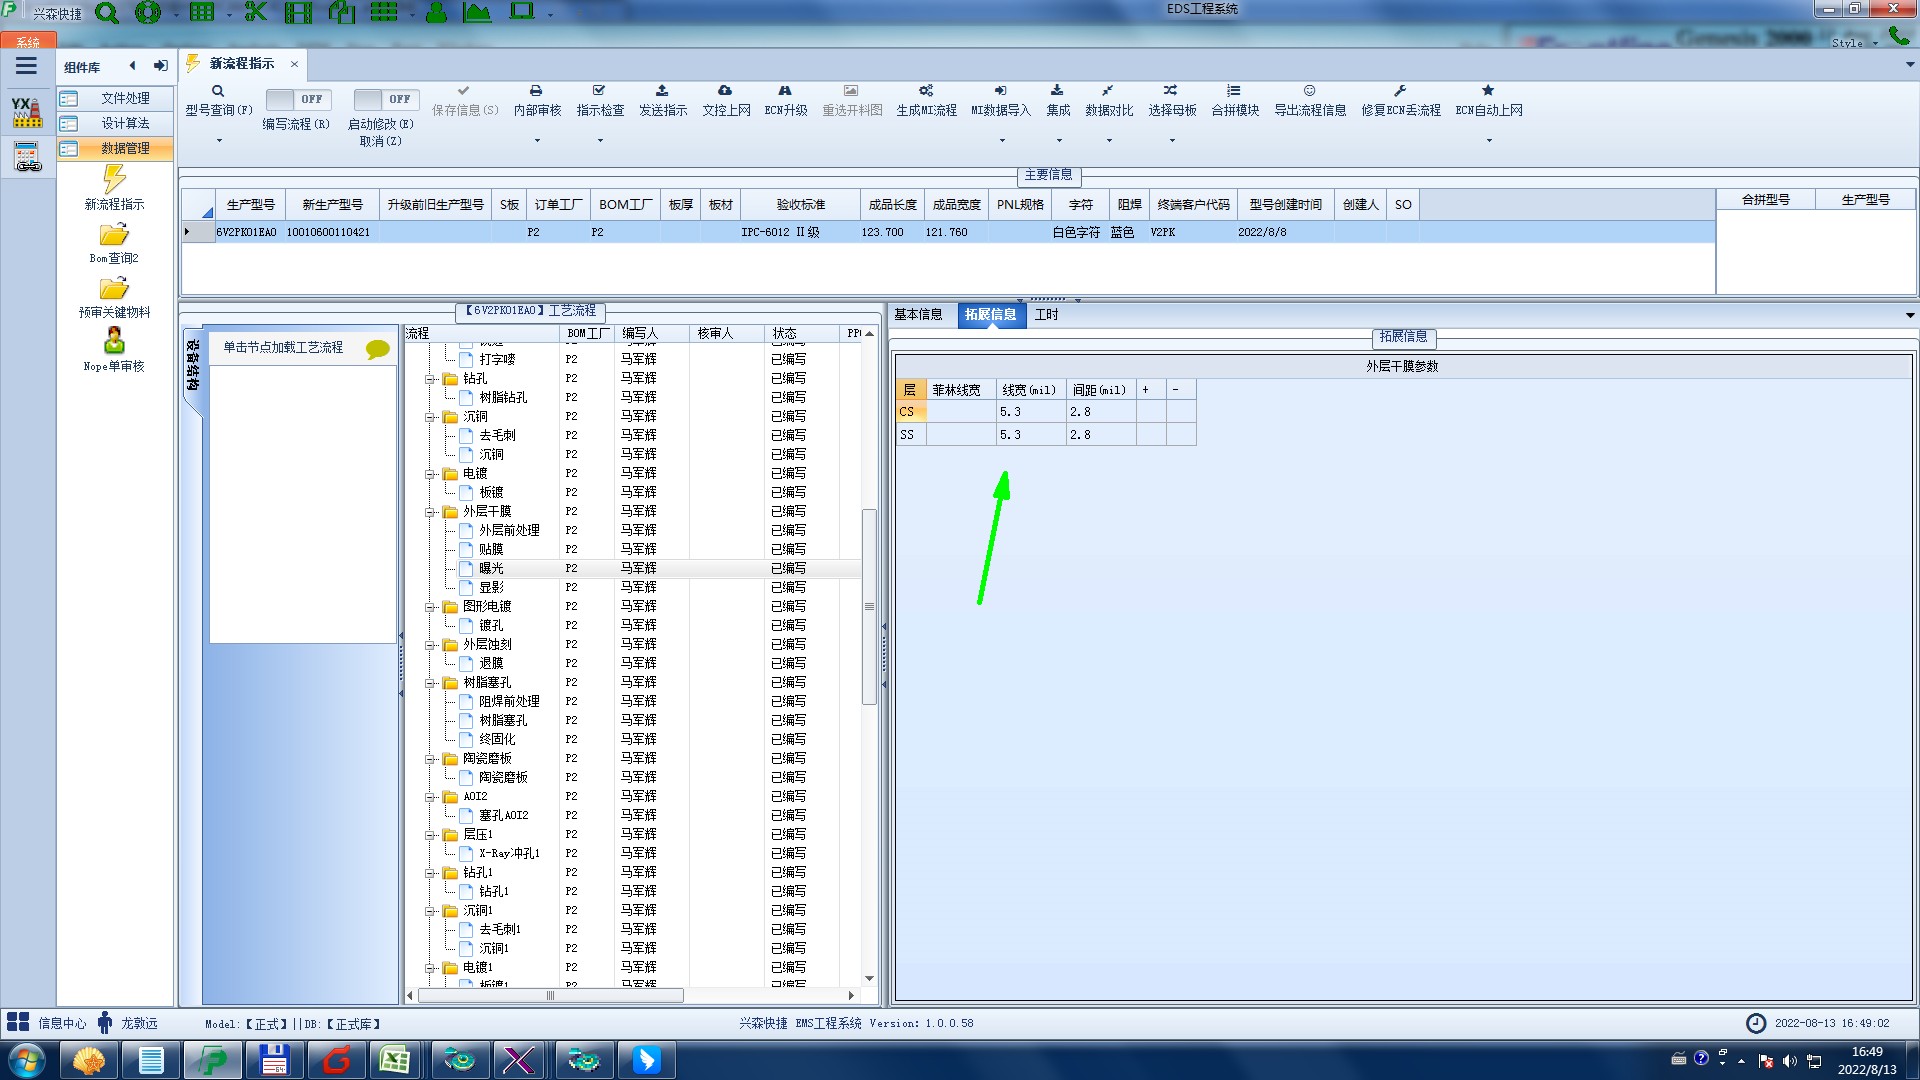Click vertical scrollbar thumb of process tree
Screen dimensions: 1920x1080
(x=869, y=607)
